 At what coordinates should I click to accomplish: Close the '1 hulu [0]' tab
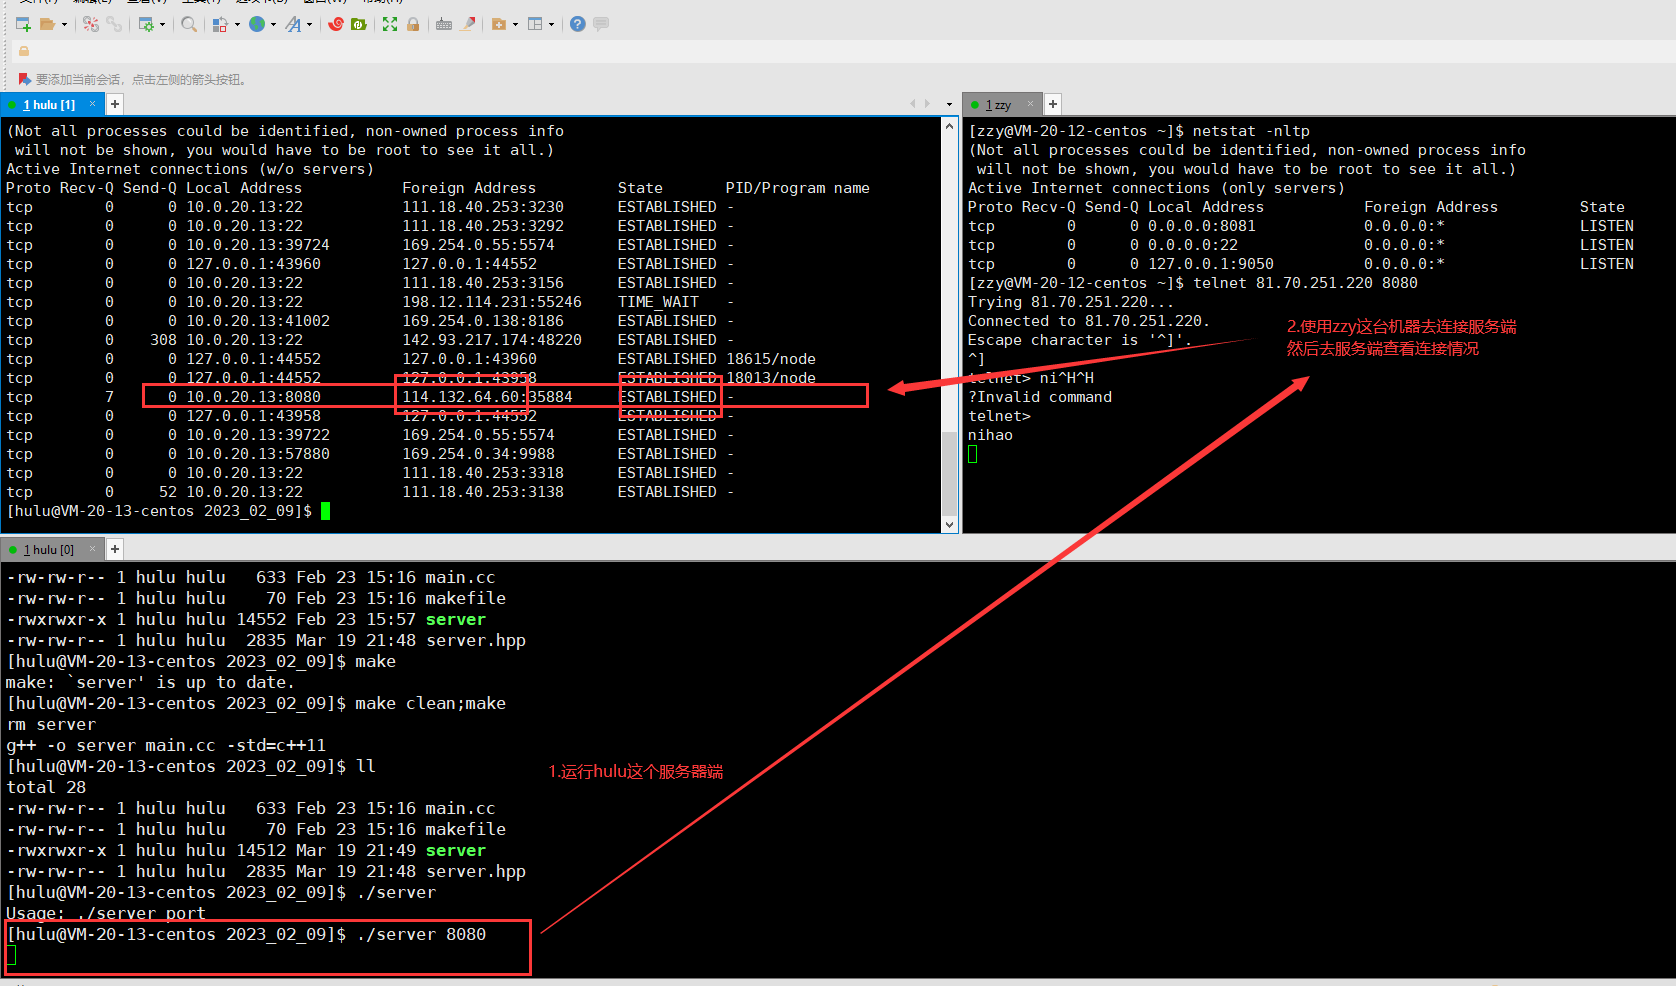coord(93,549)
